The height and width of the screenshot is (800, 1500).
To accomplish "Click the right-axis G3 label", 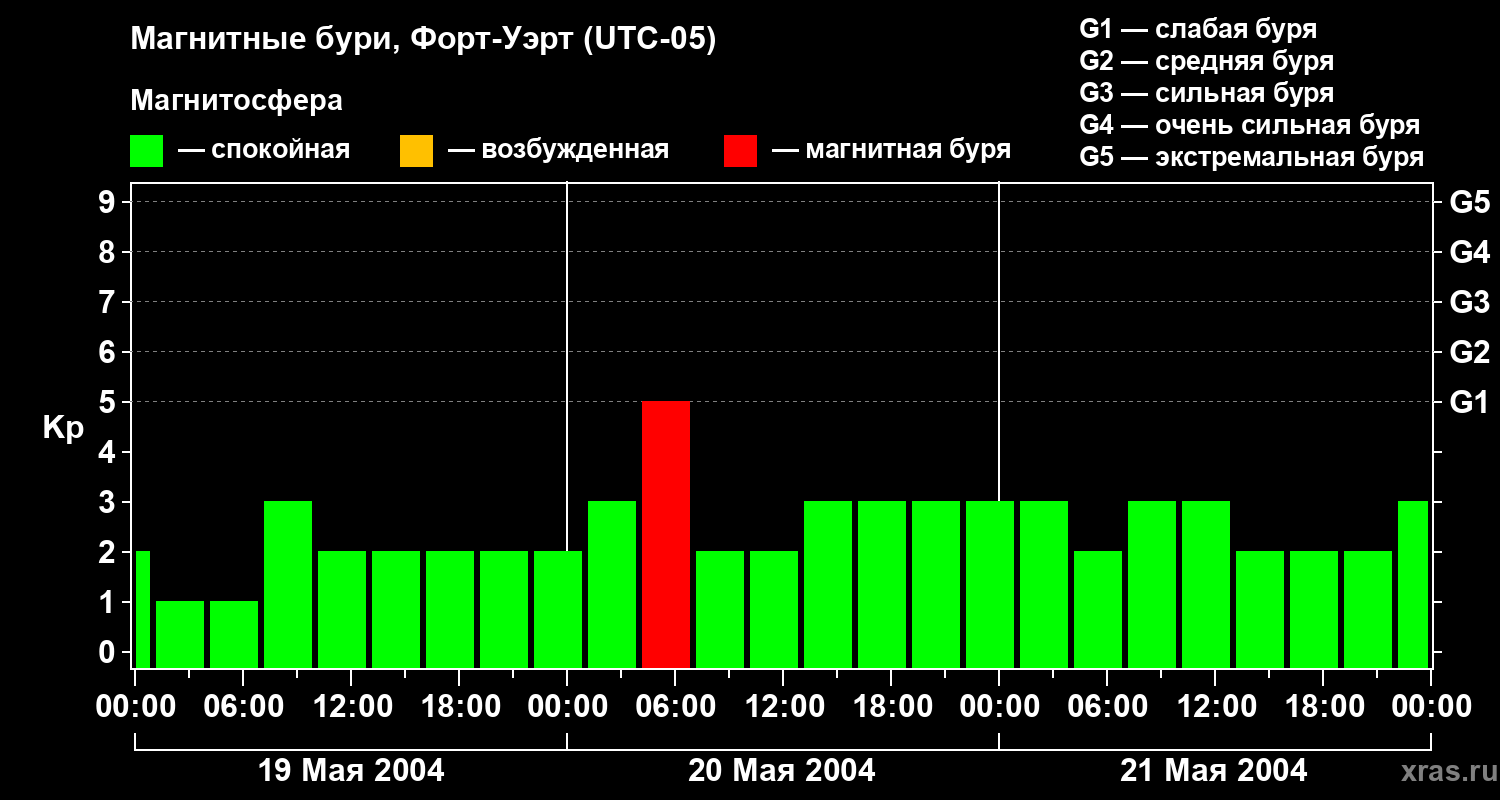I will 1470,302.
